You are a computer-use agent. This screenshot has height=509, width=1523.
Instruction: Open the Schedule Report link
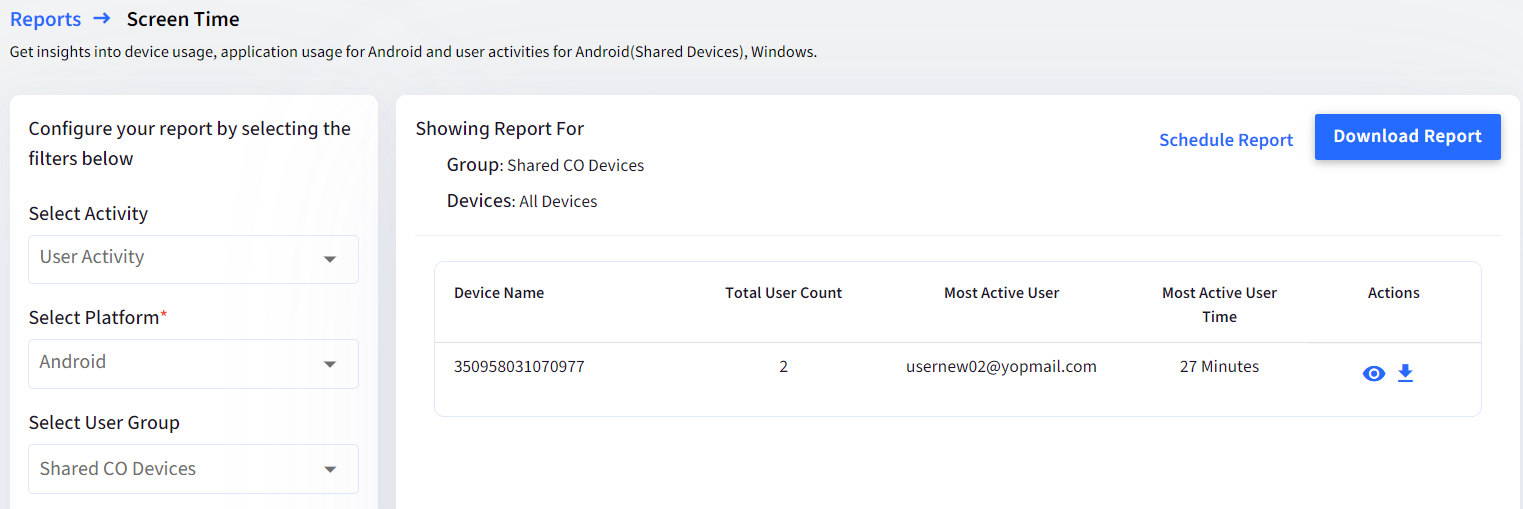point(1226,140)
